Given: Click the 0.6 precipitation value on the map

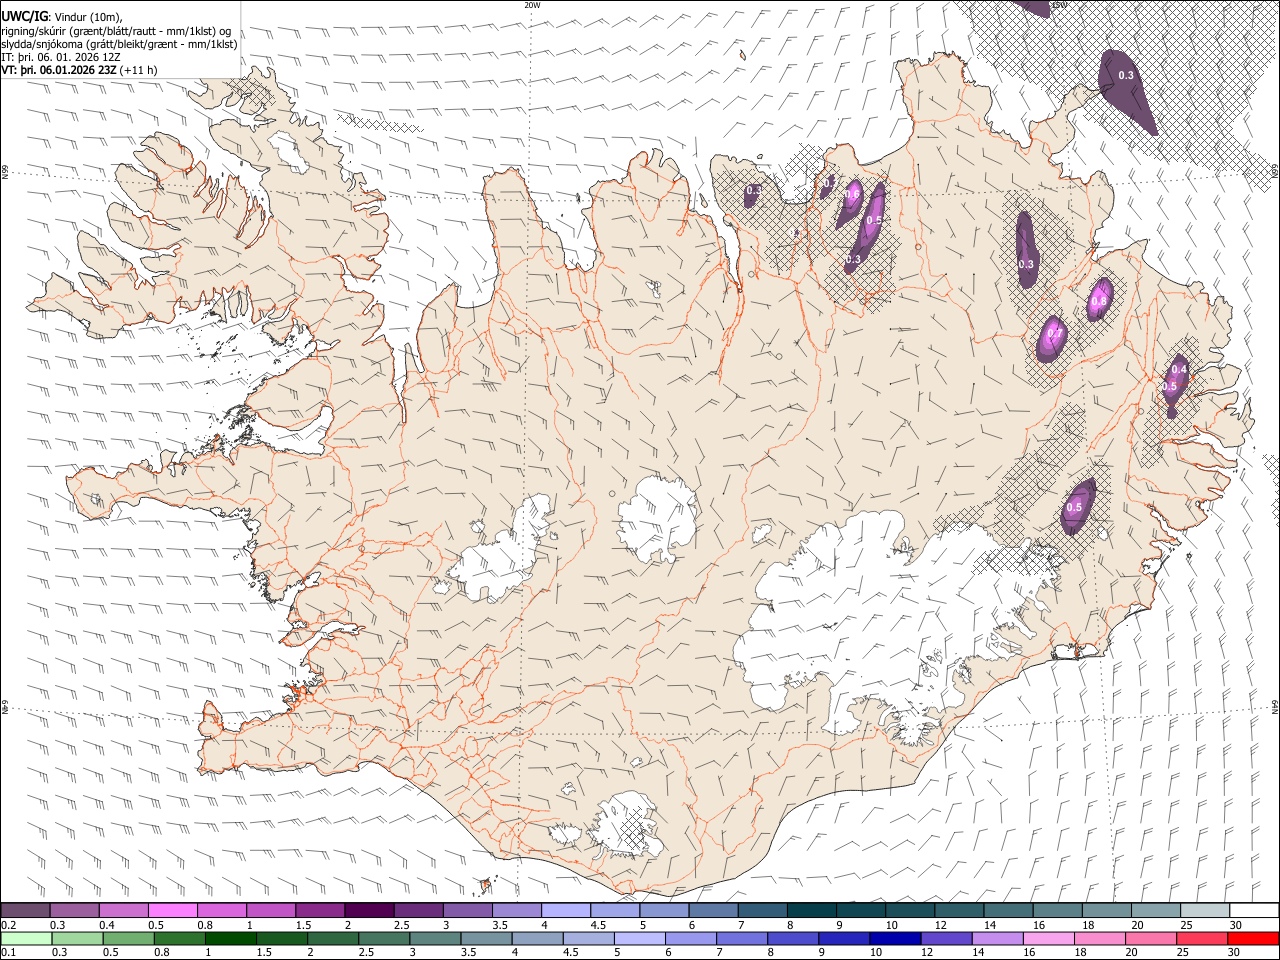Looking at the screenshot, I should pos(852,194).
